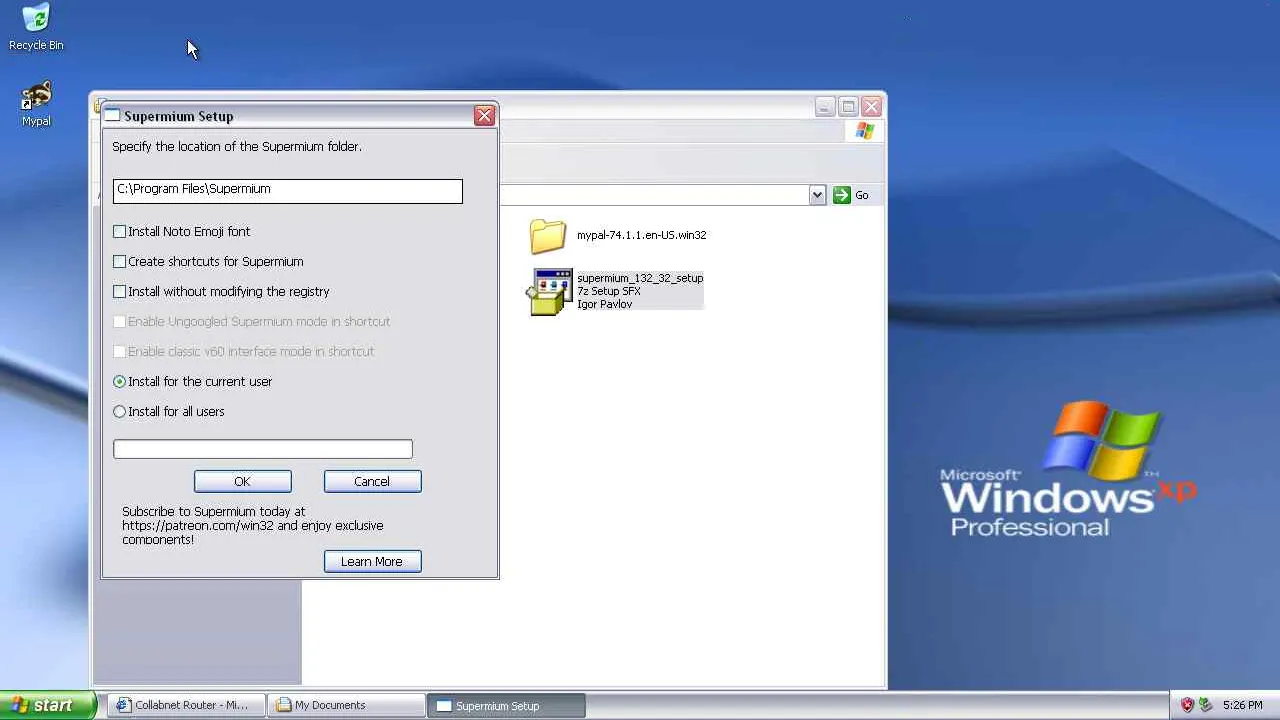The image size is (1280, 720).
Task: Select the supermium_132_32_setup installer icon
Action: (x=550, y=291)
